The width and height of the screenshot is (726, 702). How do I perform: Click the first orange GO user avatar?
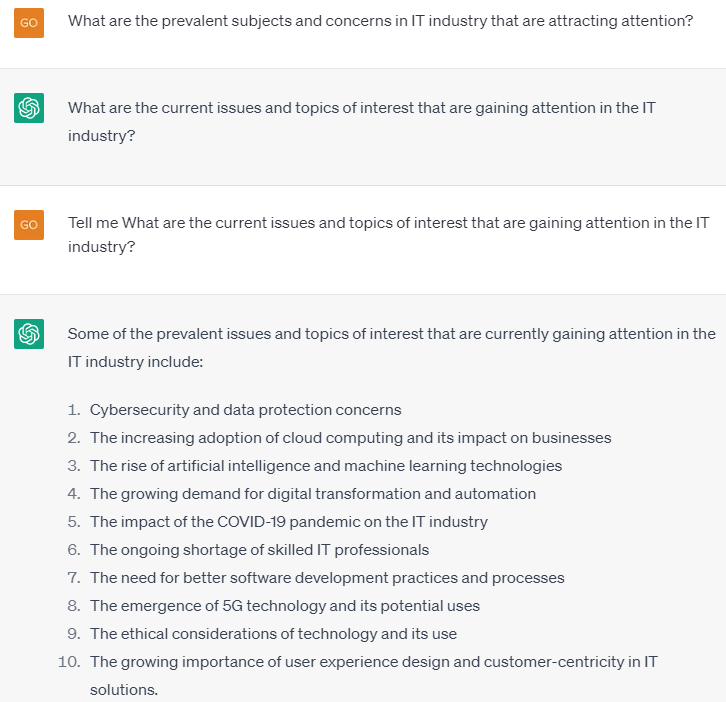pyautogui.click(x=29, y=23)
